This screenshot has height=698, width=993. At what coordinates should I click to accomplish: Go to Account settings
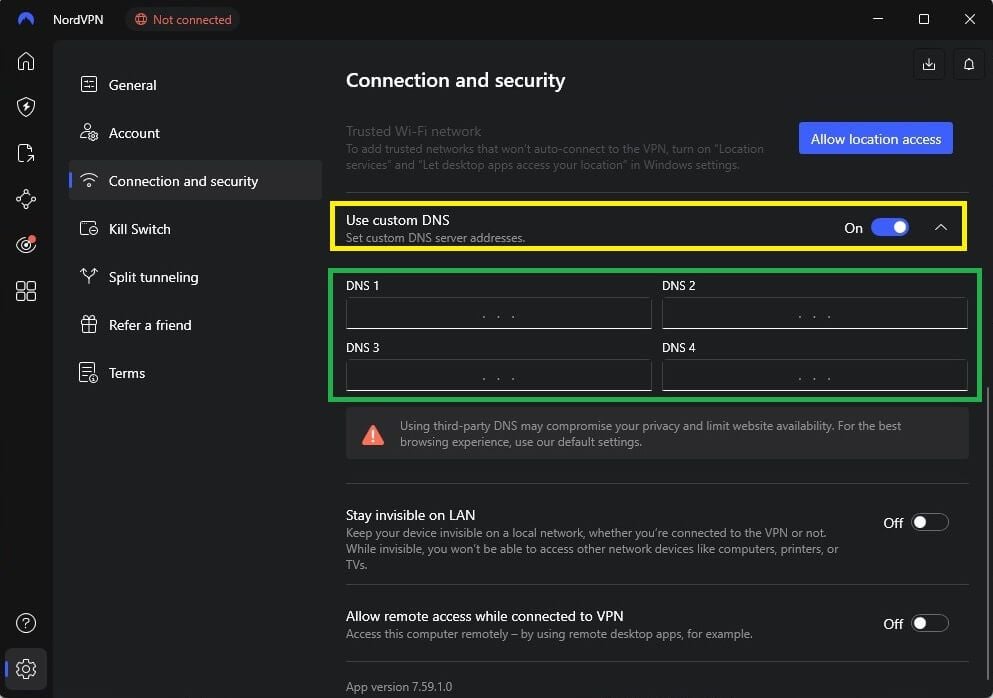pos(195,133)
